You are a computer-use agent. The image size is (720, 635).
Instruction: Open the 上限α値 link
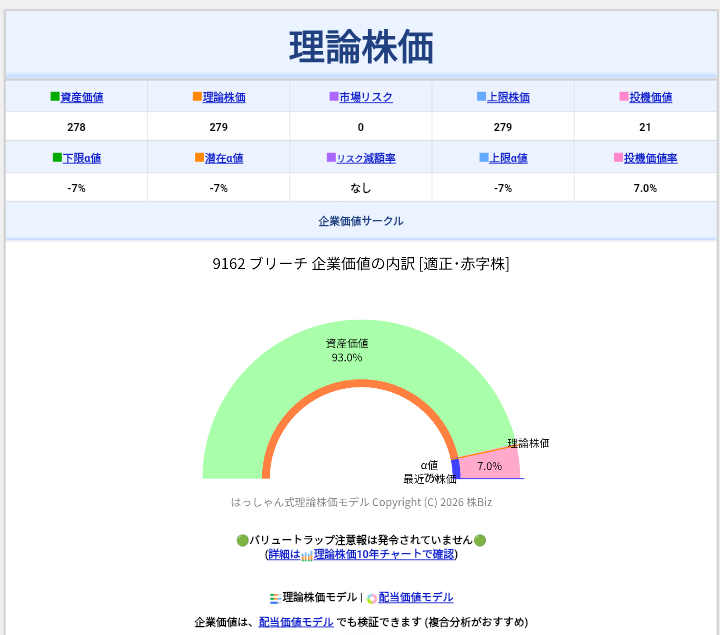(x=508, y=158)
